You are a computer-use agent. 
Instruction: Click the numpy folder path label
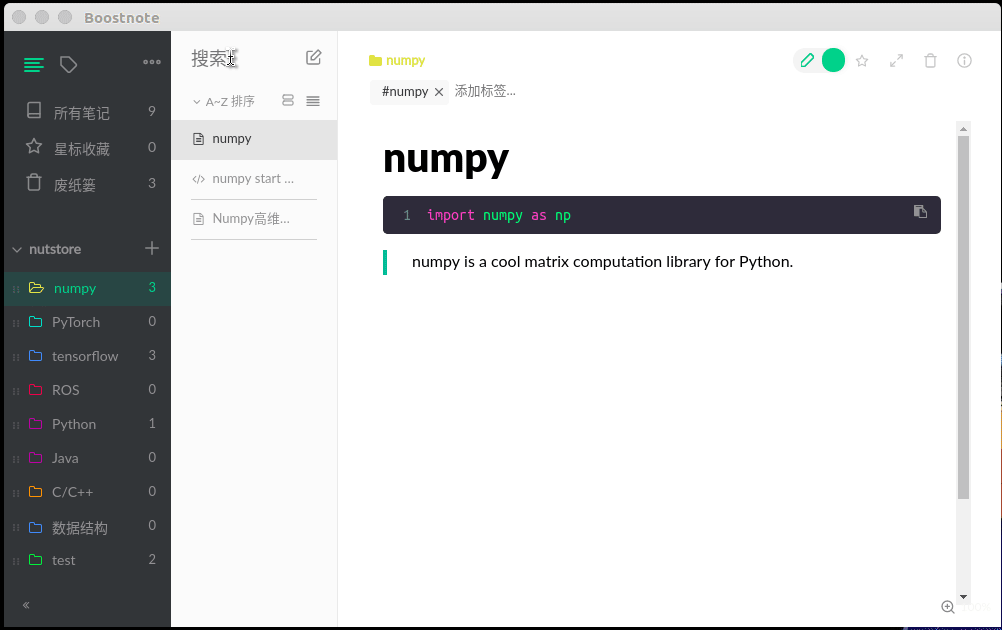point(405,61)
